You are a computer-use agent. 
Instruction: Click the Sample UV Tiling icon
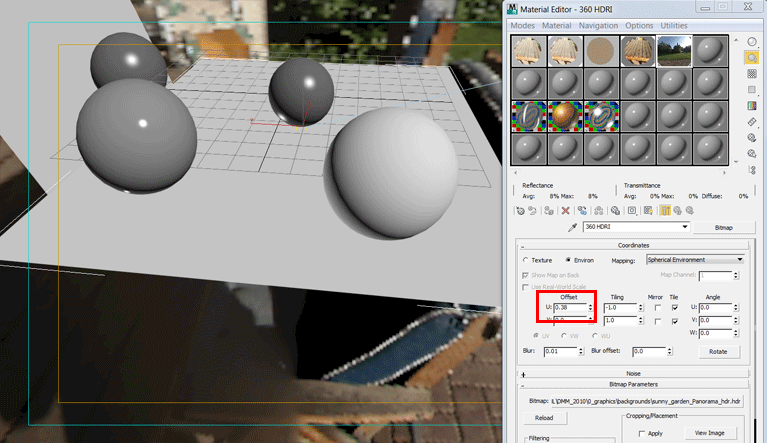click(752, 89)
